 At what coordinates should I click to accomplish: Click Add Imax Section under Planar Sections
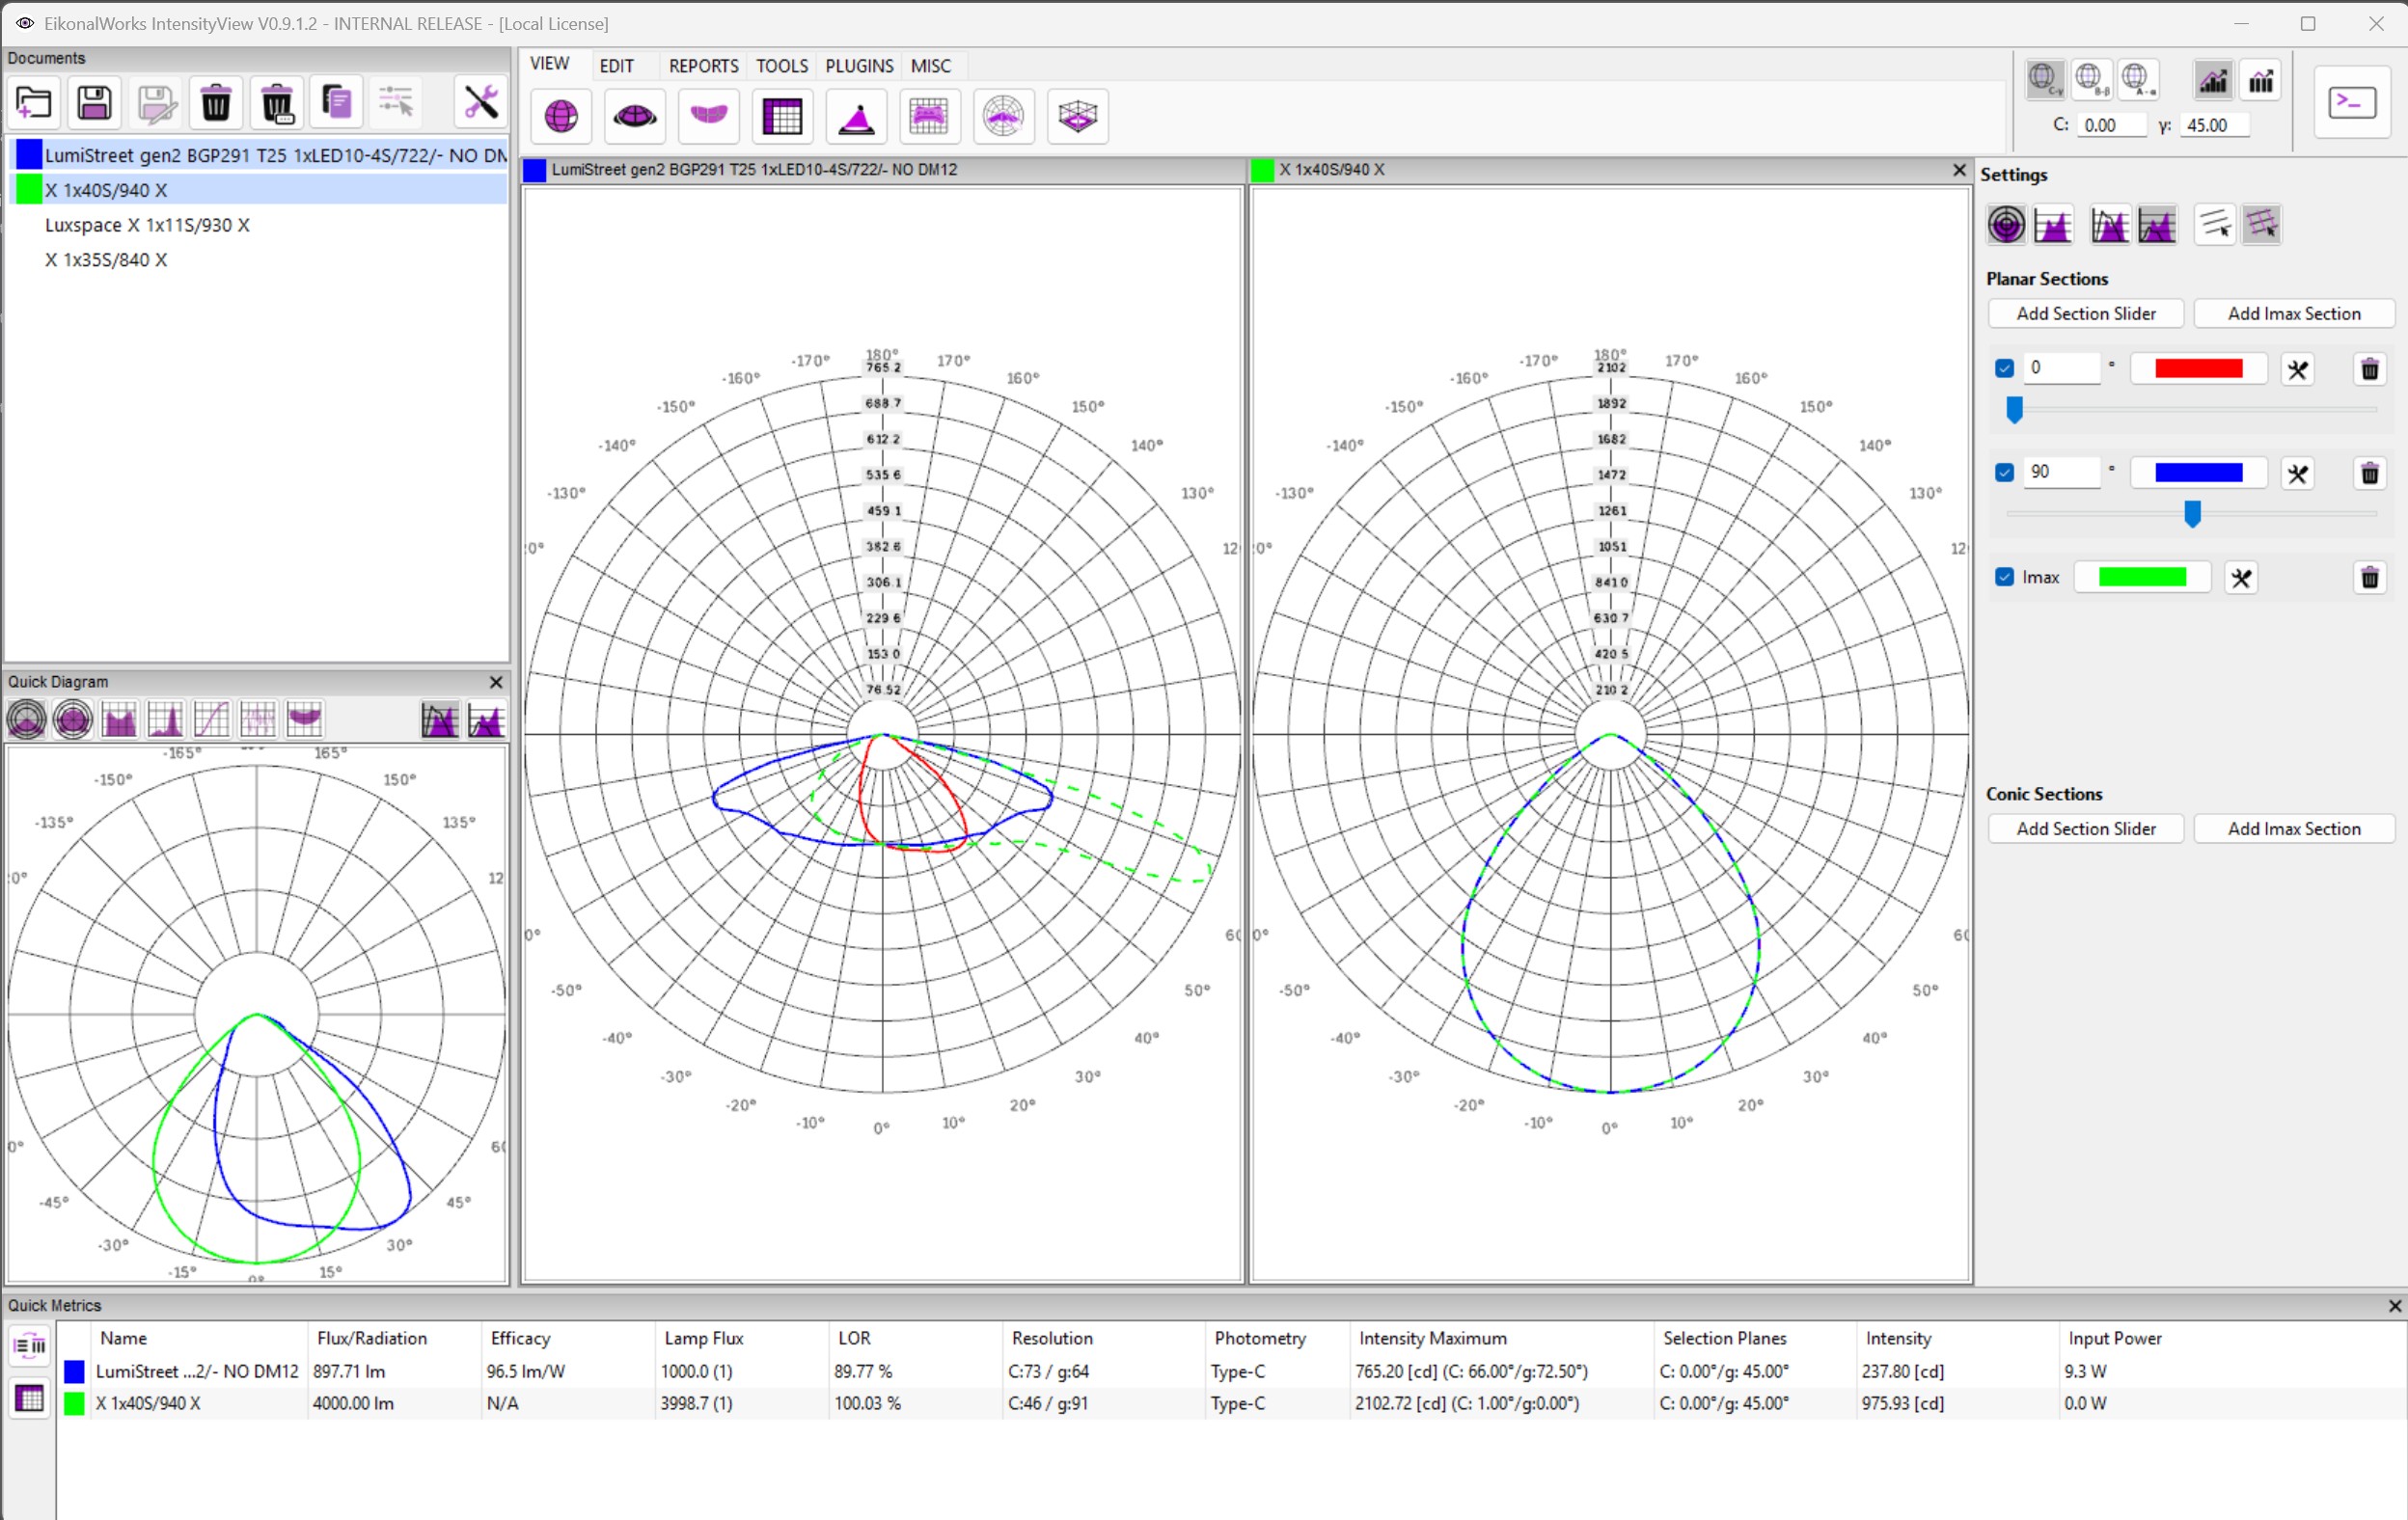tap(2294, 314)
